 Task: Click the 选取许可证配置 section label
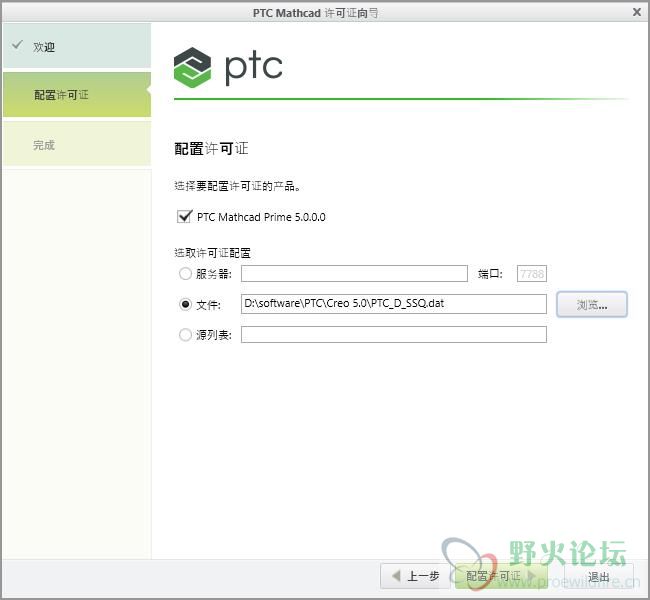212,253
